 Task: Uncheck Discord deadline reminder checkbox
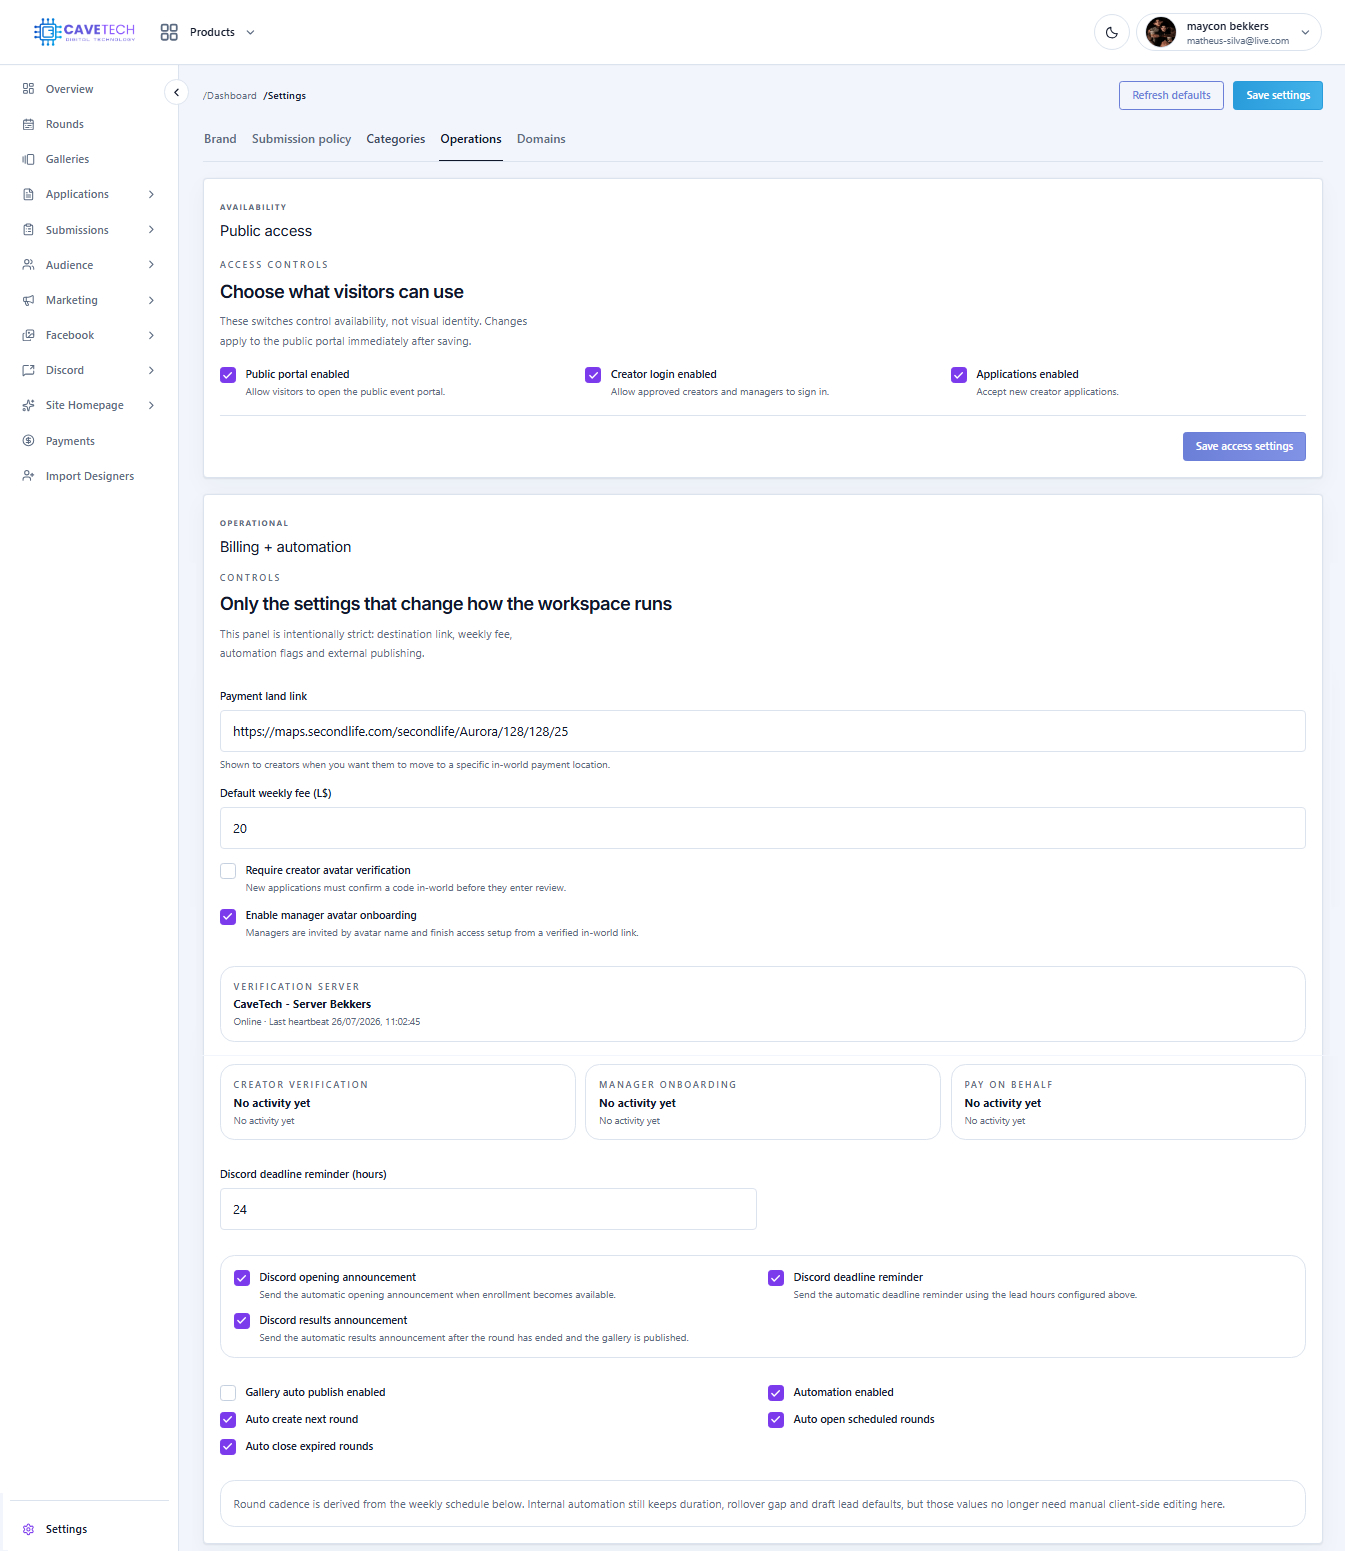[x=776, y=1278]
